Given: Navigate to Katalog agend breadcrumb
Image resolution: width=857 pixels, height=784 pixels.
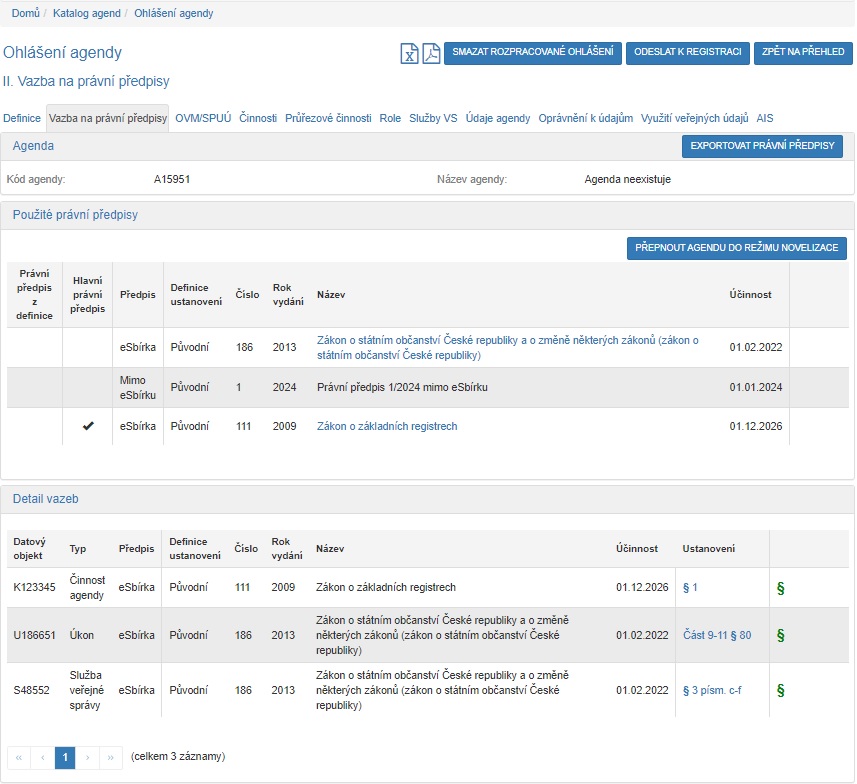Looking at the screenshot, I should tap(87, 14).
